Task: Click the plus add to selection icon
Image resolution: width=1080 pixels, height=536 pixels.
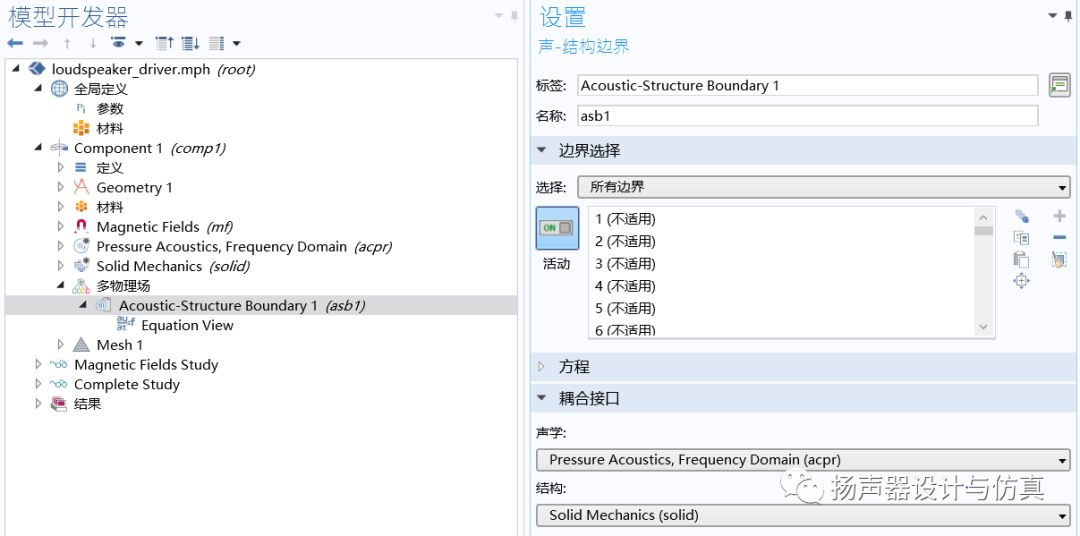Action: [x=1059, y=216]
